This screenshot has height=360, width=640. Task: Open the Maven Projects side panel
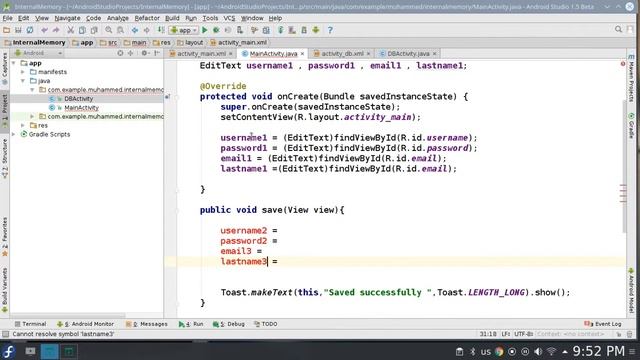[x=631, y=78]
